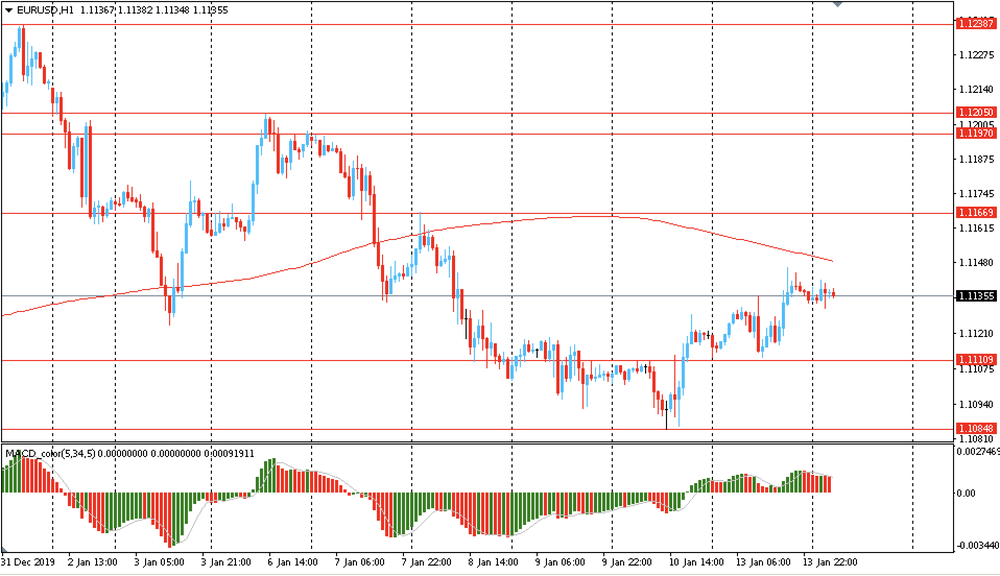
Task: Click the small scroll marker at bottom-left corner
Action: [x=4, y=553]
